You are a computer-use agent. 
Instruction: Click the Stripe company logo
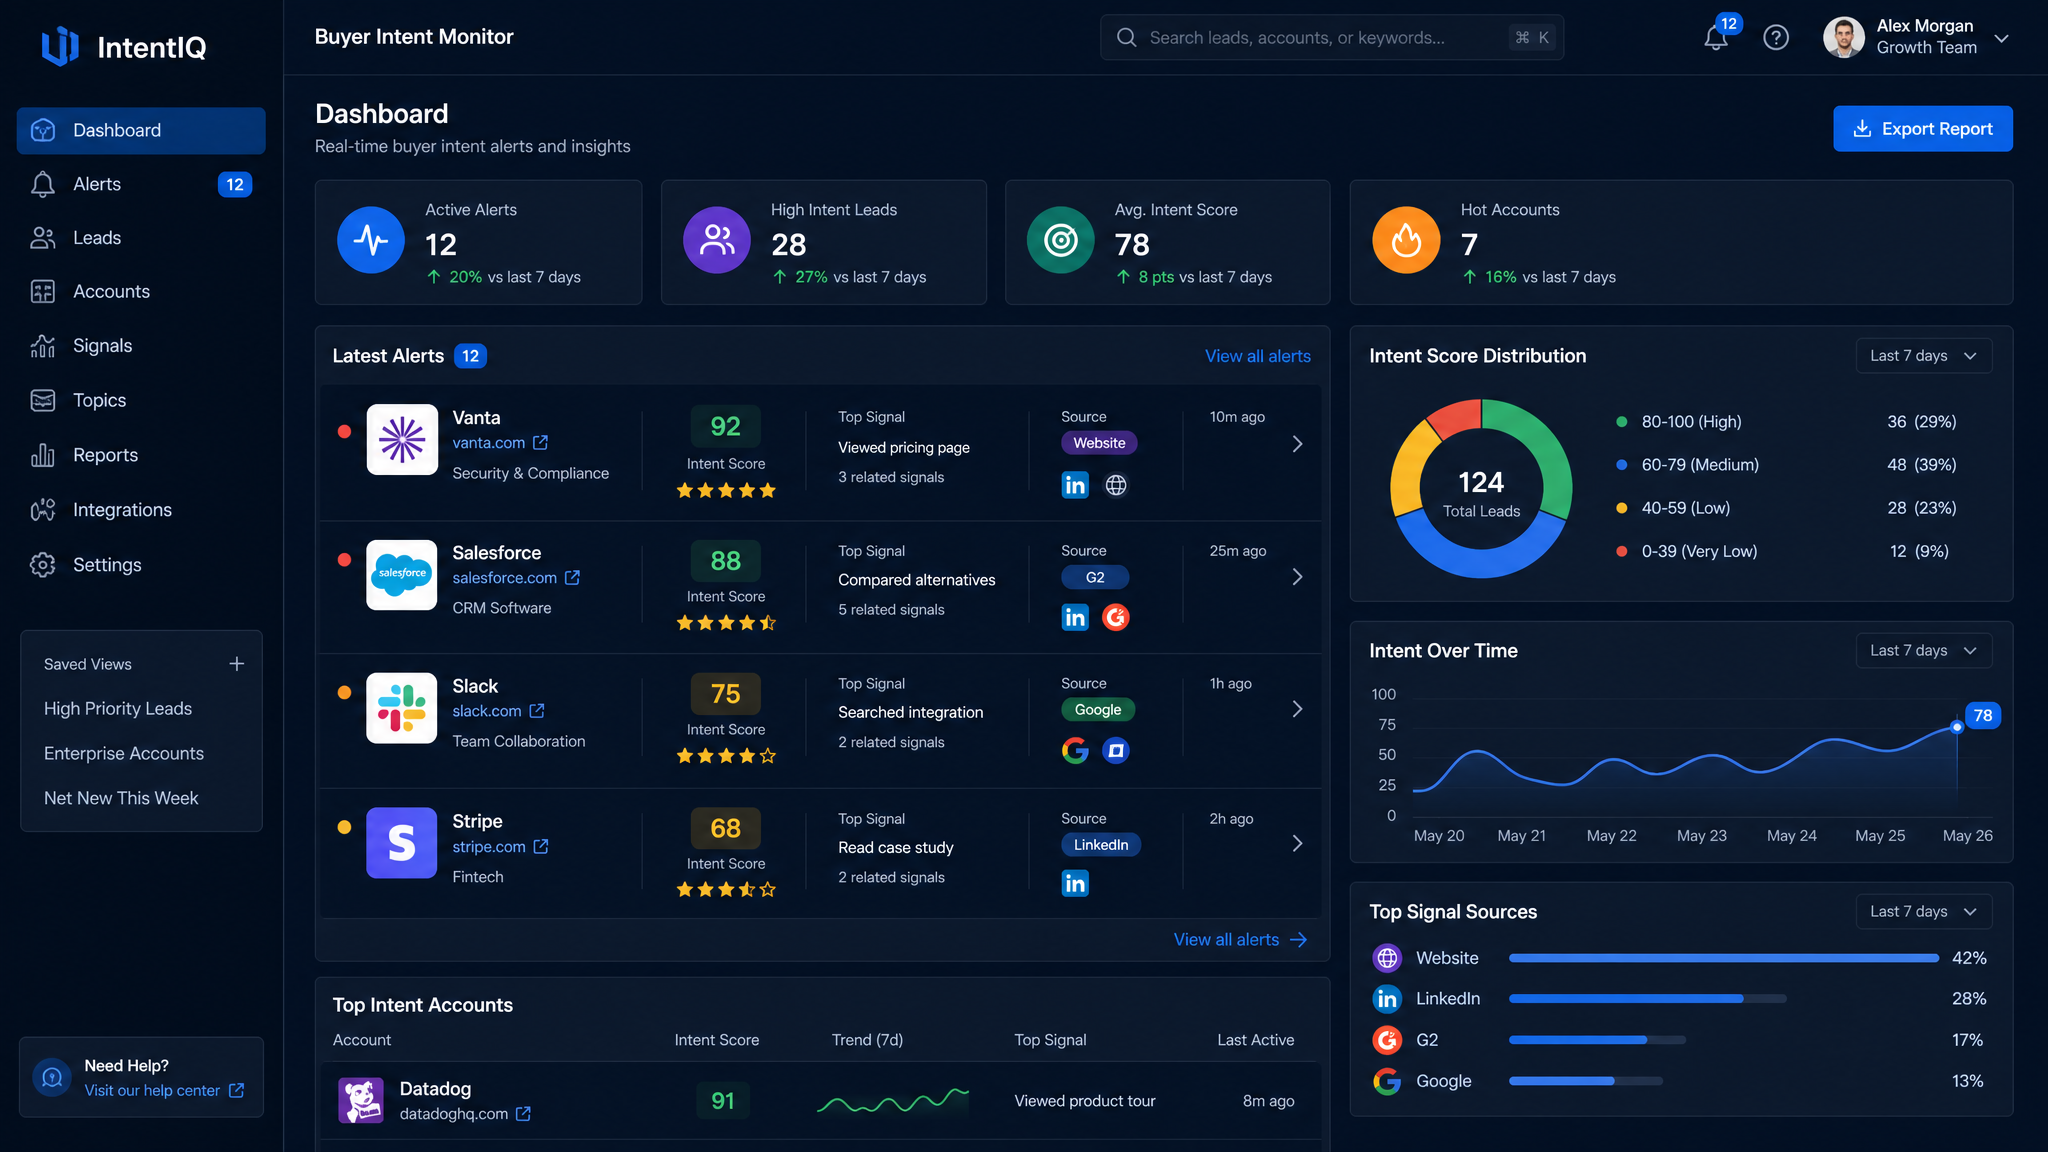click(402, 843)
